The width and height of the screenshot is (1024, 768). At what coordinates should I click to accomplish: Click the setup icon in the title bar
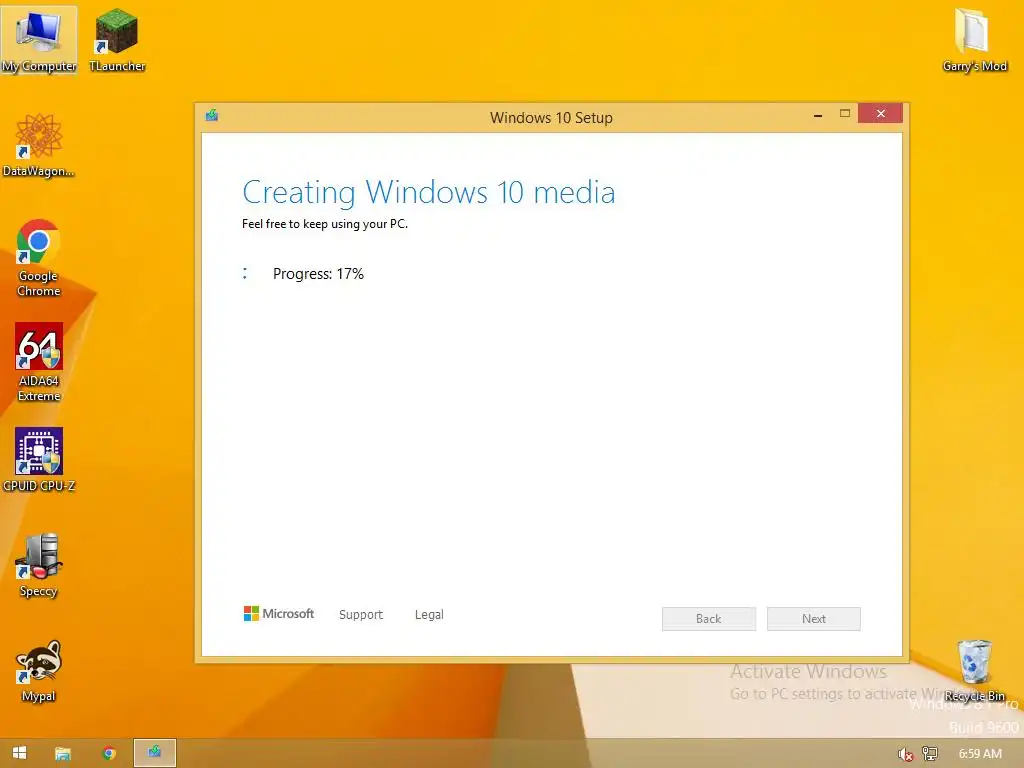(212, 116)
